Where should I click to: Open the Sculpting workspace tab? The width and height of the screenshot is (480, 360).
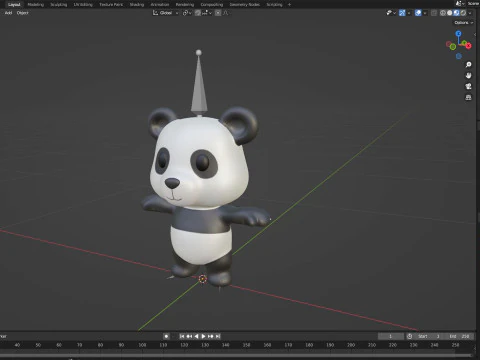[x=59, y=4]
